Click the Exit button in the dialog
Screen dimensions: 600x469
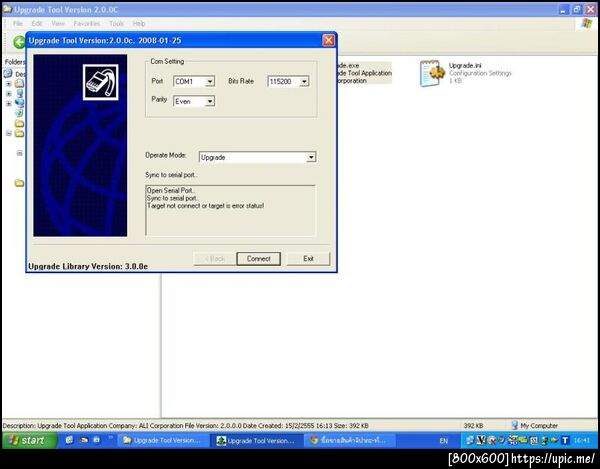308,259
